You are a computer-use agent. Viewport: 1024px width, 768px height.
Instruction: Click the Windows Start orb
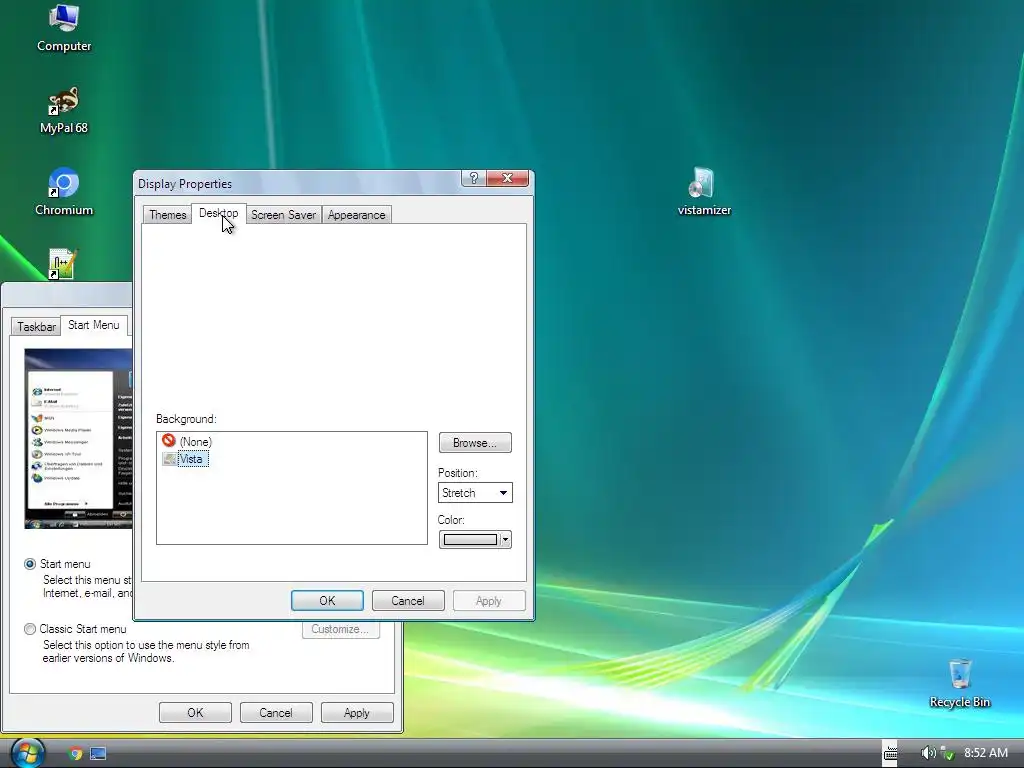tap(27, 752)
